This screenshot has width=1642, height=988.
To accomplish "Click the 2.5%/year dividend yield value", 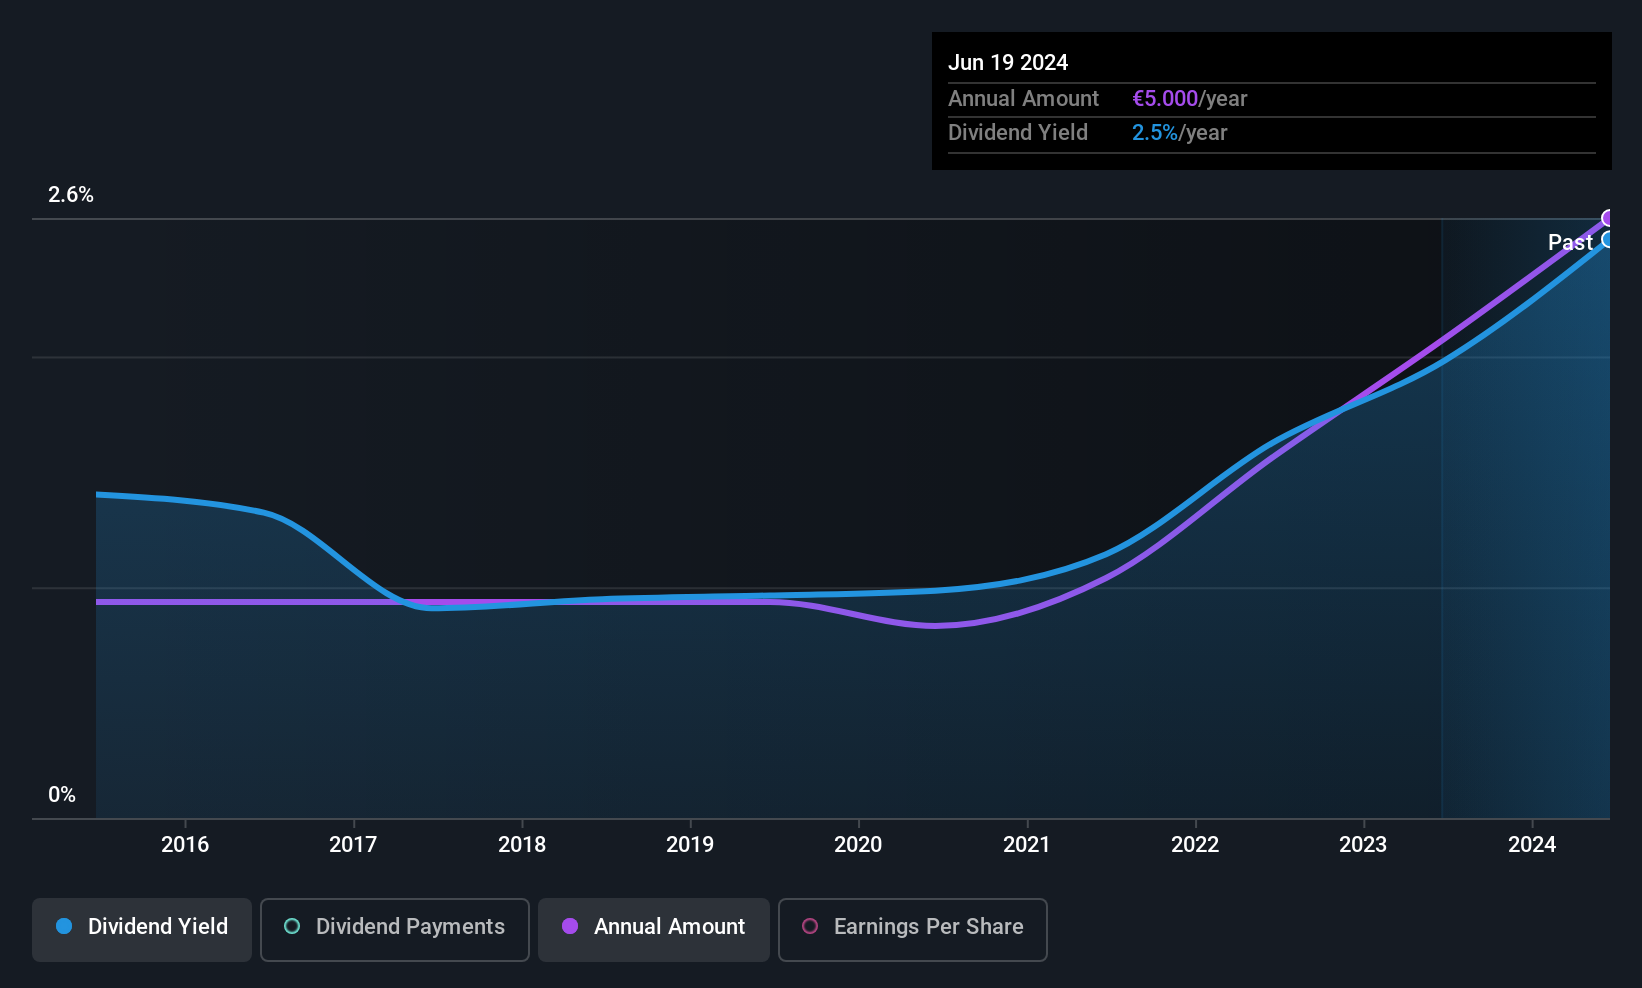I will click(1179, 132).
